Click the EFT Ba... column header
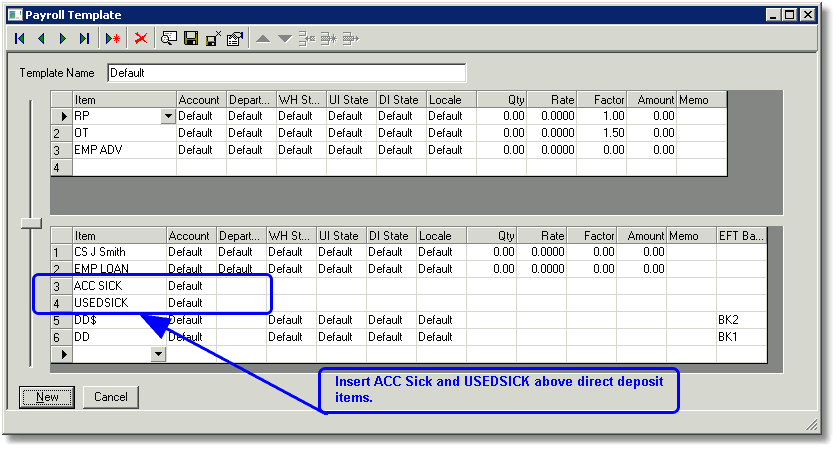The width and height of the screenshot is (836, 449). (x=741, y=236)
